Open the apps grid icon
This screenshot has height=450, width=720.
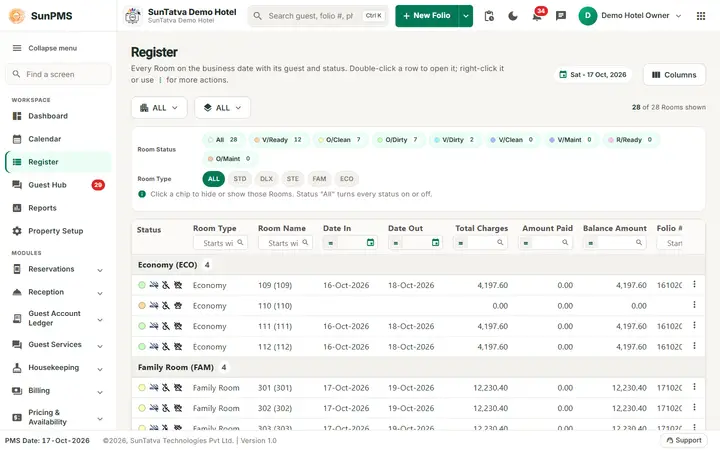pyautogui.click(x=701, y=16)
